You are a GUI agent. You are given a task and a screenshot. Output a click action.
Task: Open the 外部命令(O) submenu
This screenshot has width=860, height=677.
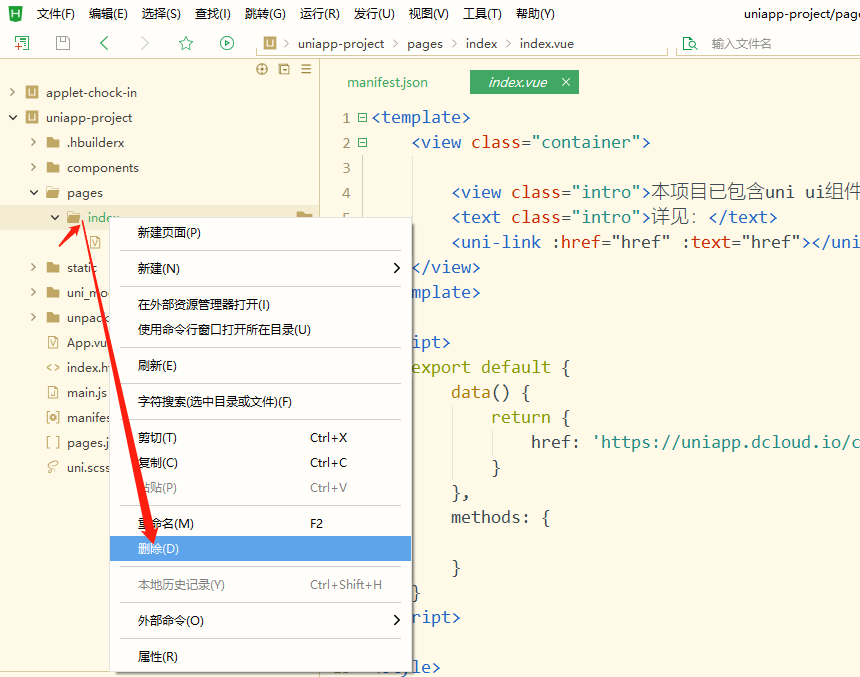click(x=260, y=620)
